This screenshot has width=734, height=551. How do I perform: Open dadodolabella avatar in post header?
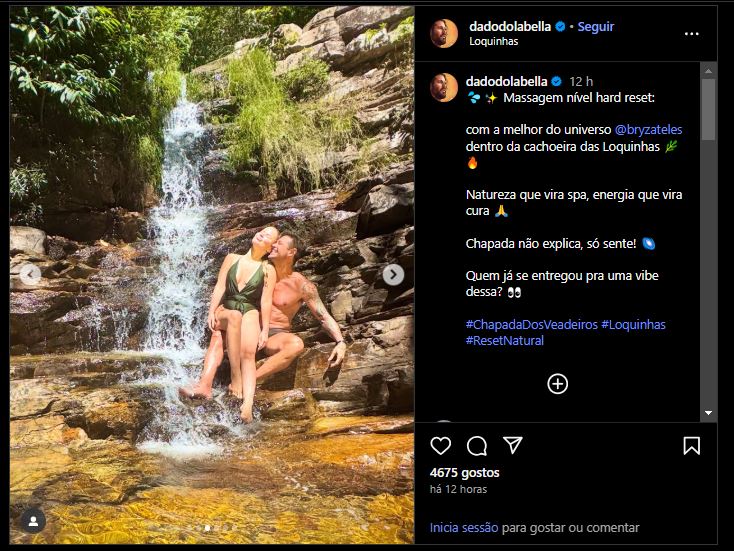[x=444, y=33]
